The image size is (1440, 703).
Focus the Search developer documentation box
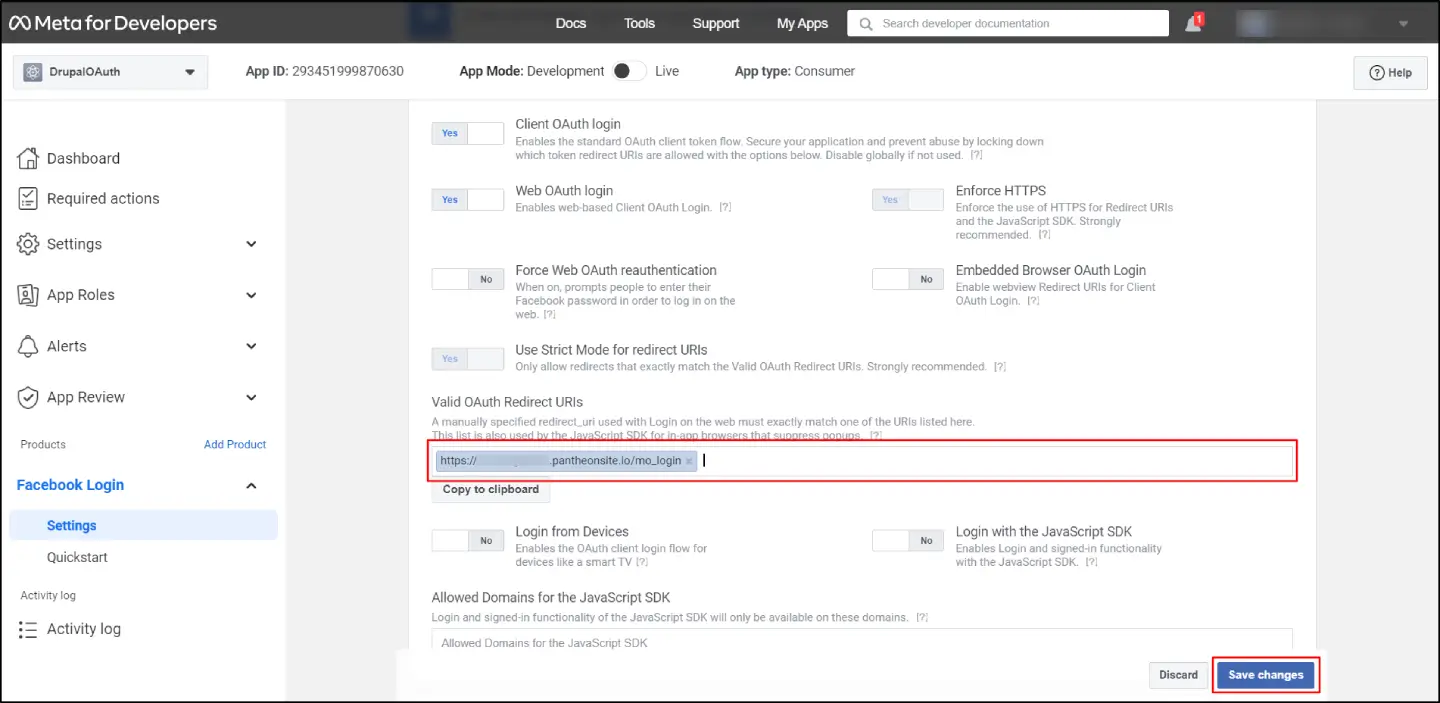[x=1008, y=23]
